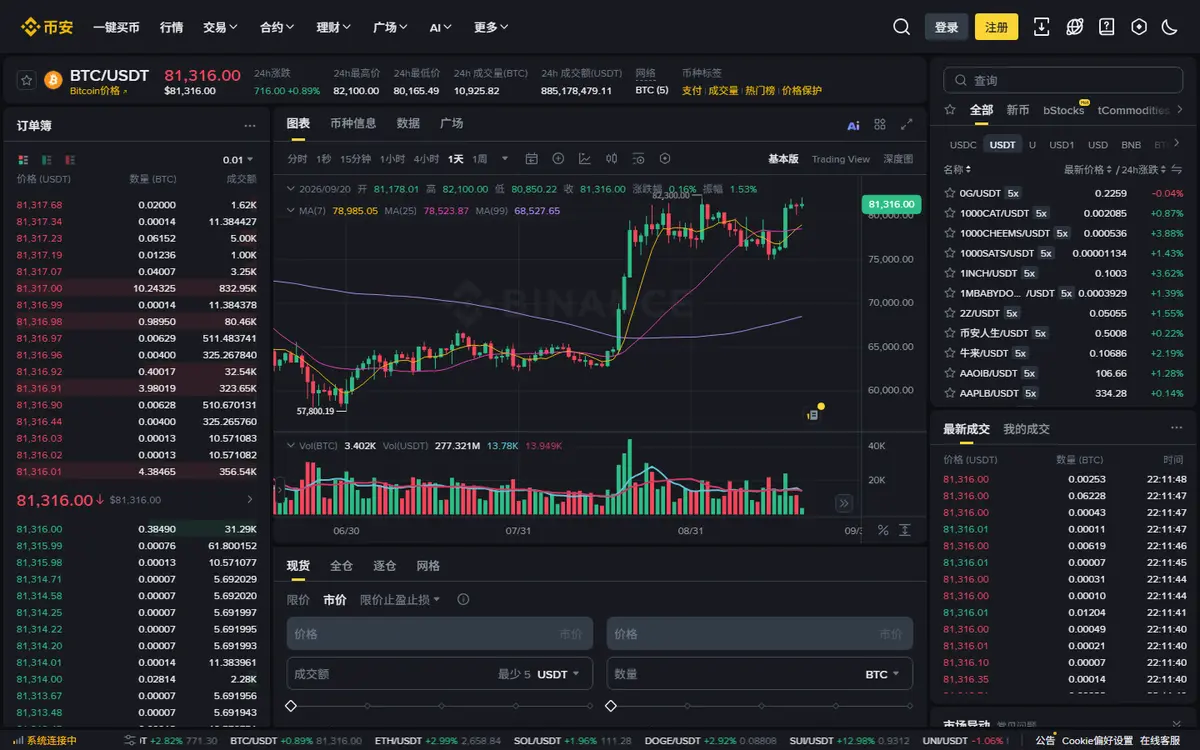The image size is (1200, 750).
Task: Open the latest trades more options menu
Action: (x=1176, y=428)
